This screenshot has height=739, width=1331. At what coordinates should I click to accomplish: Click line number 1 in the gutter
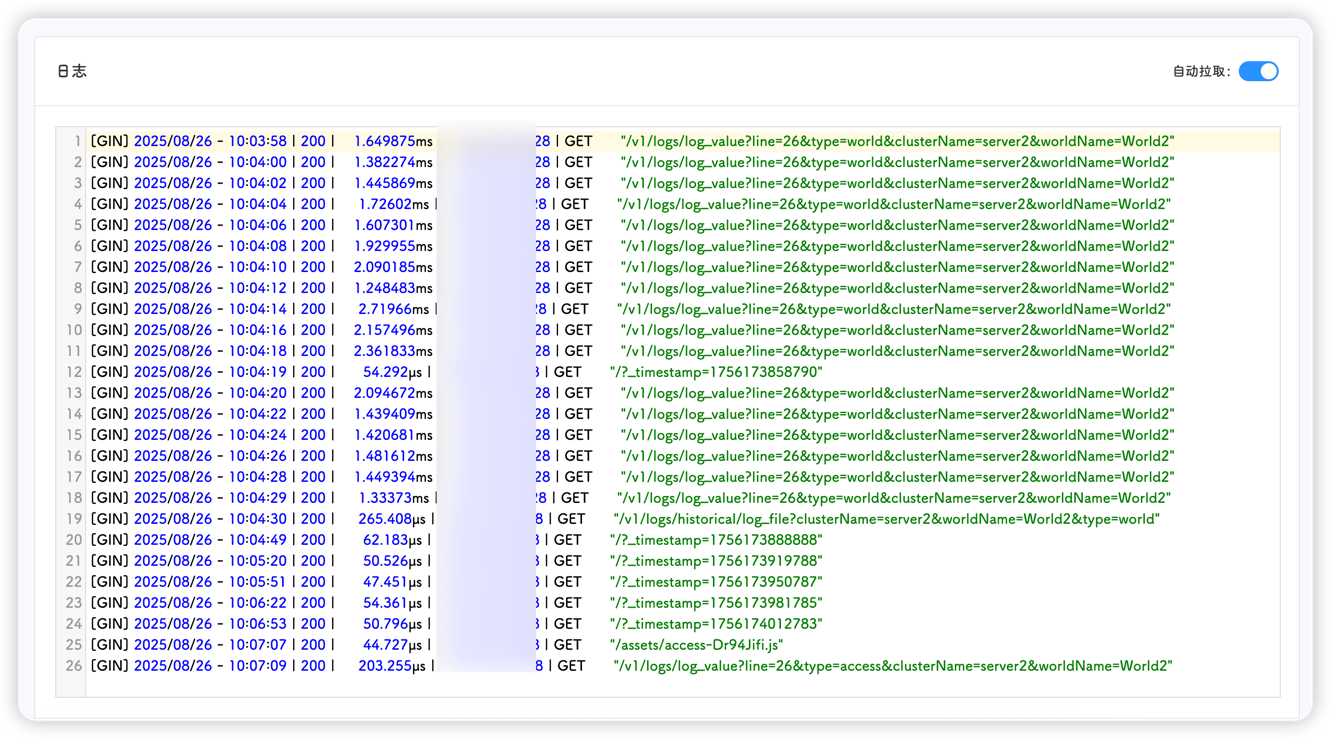77,141
